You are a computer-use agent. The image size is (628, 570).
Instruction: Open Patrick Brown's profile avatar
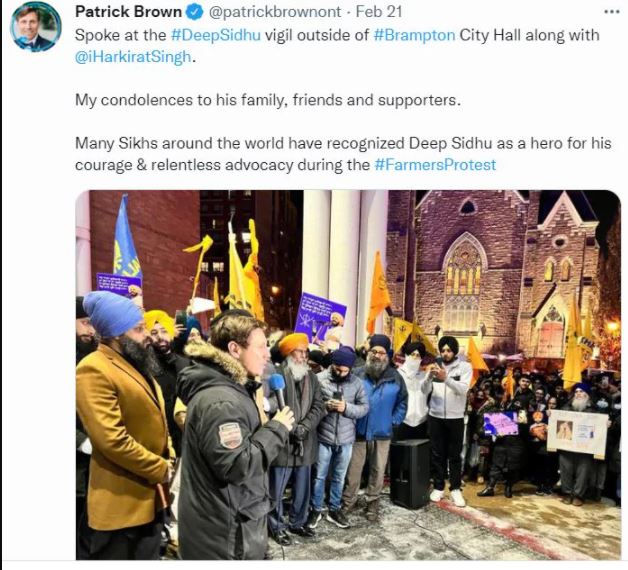pyautogui.click(x=35, y=28)
